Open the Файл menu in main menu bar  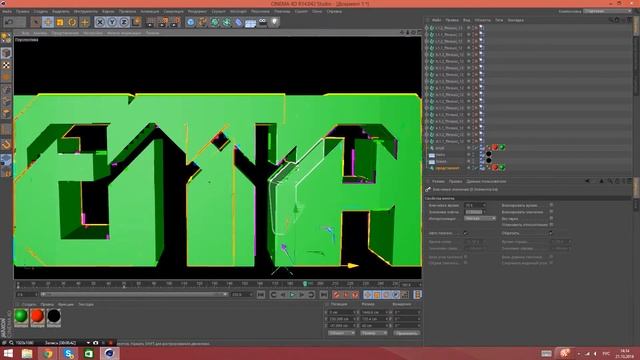coord(7,11)
